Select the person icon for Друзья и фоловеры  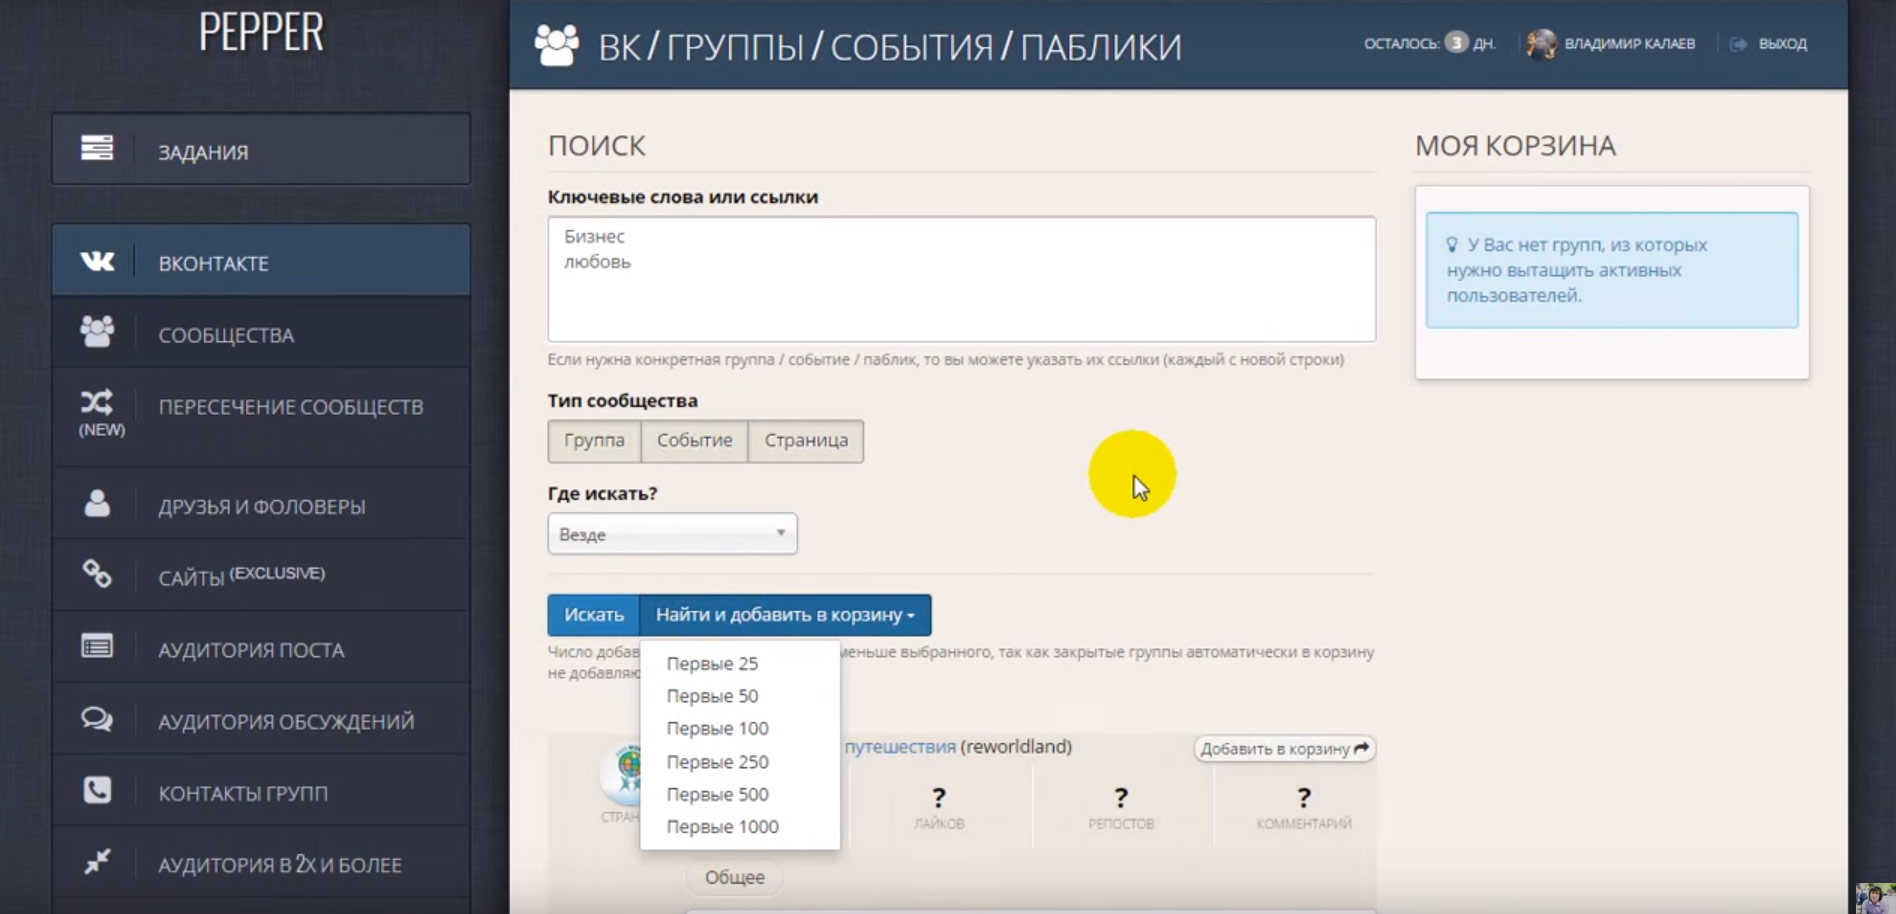point(97,504)
